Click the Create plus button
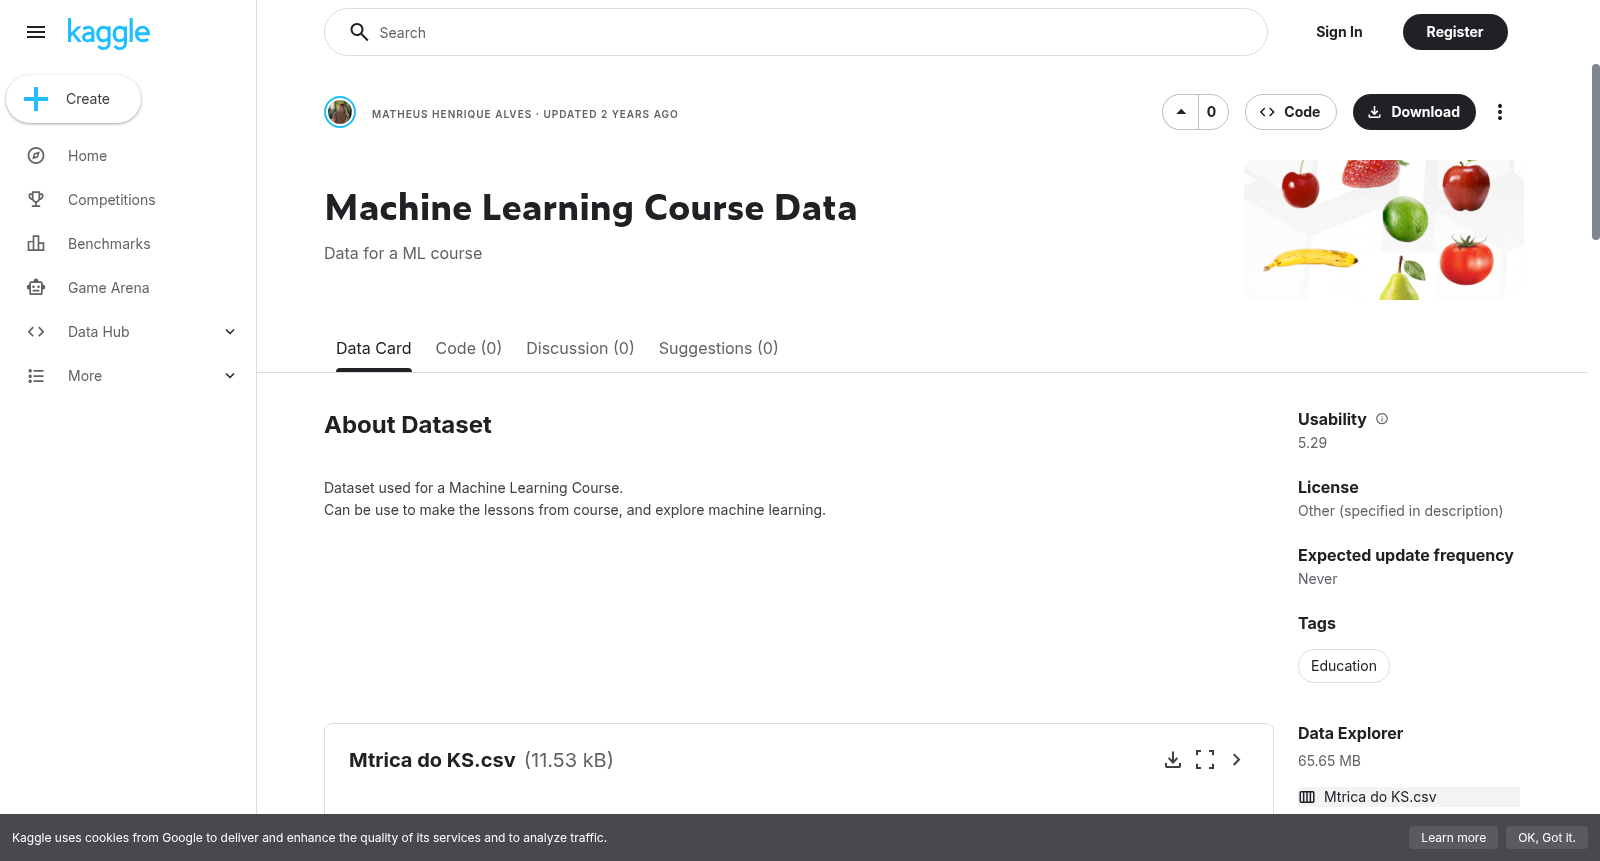Screen dimensions: 1600x861 click(x=73, y=99)
